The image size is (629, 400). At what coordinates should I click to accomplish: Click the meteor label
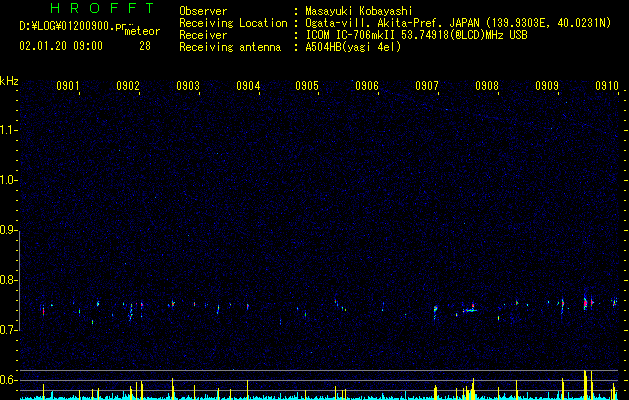pos(142,31)
